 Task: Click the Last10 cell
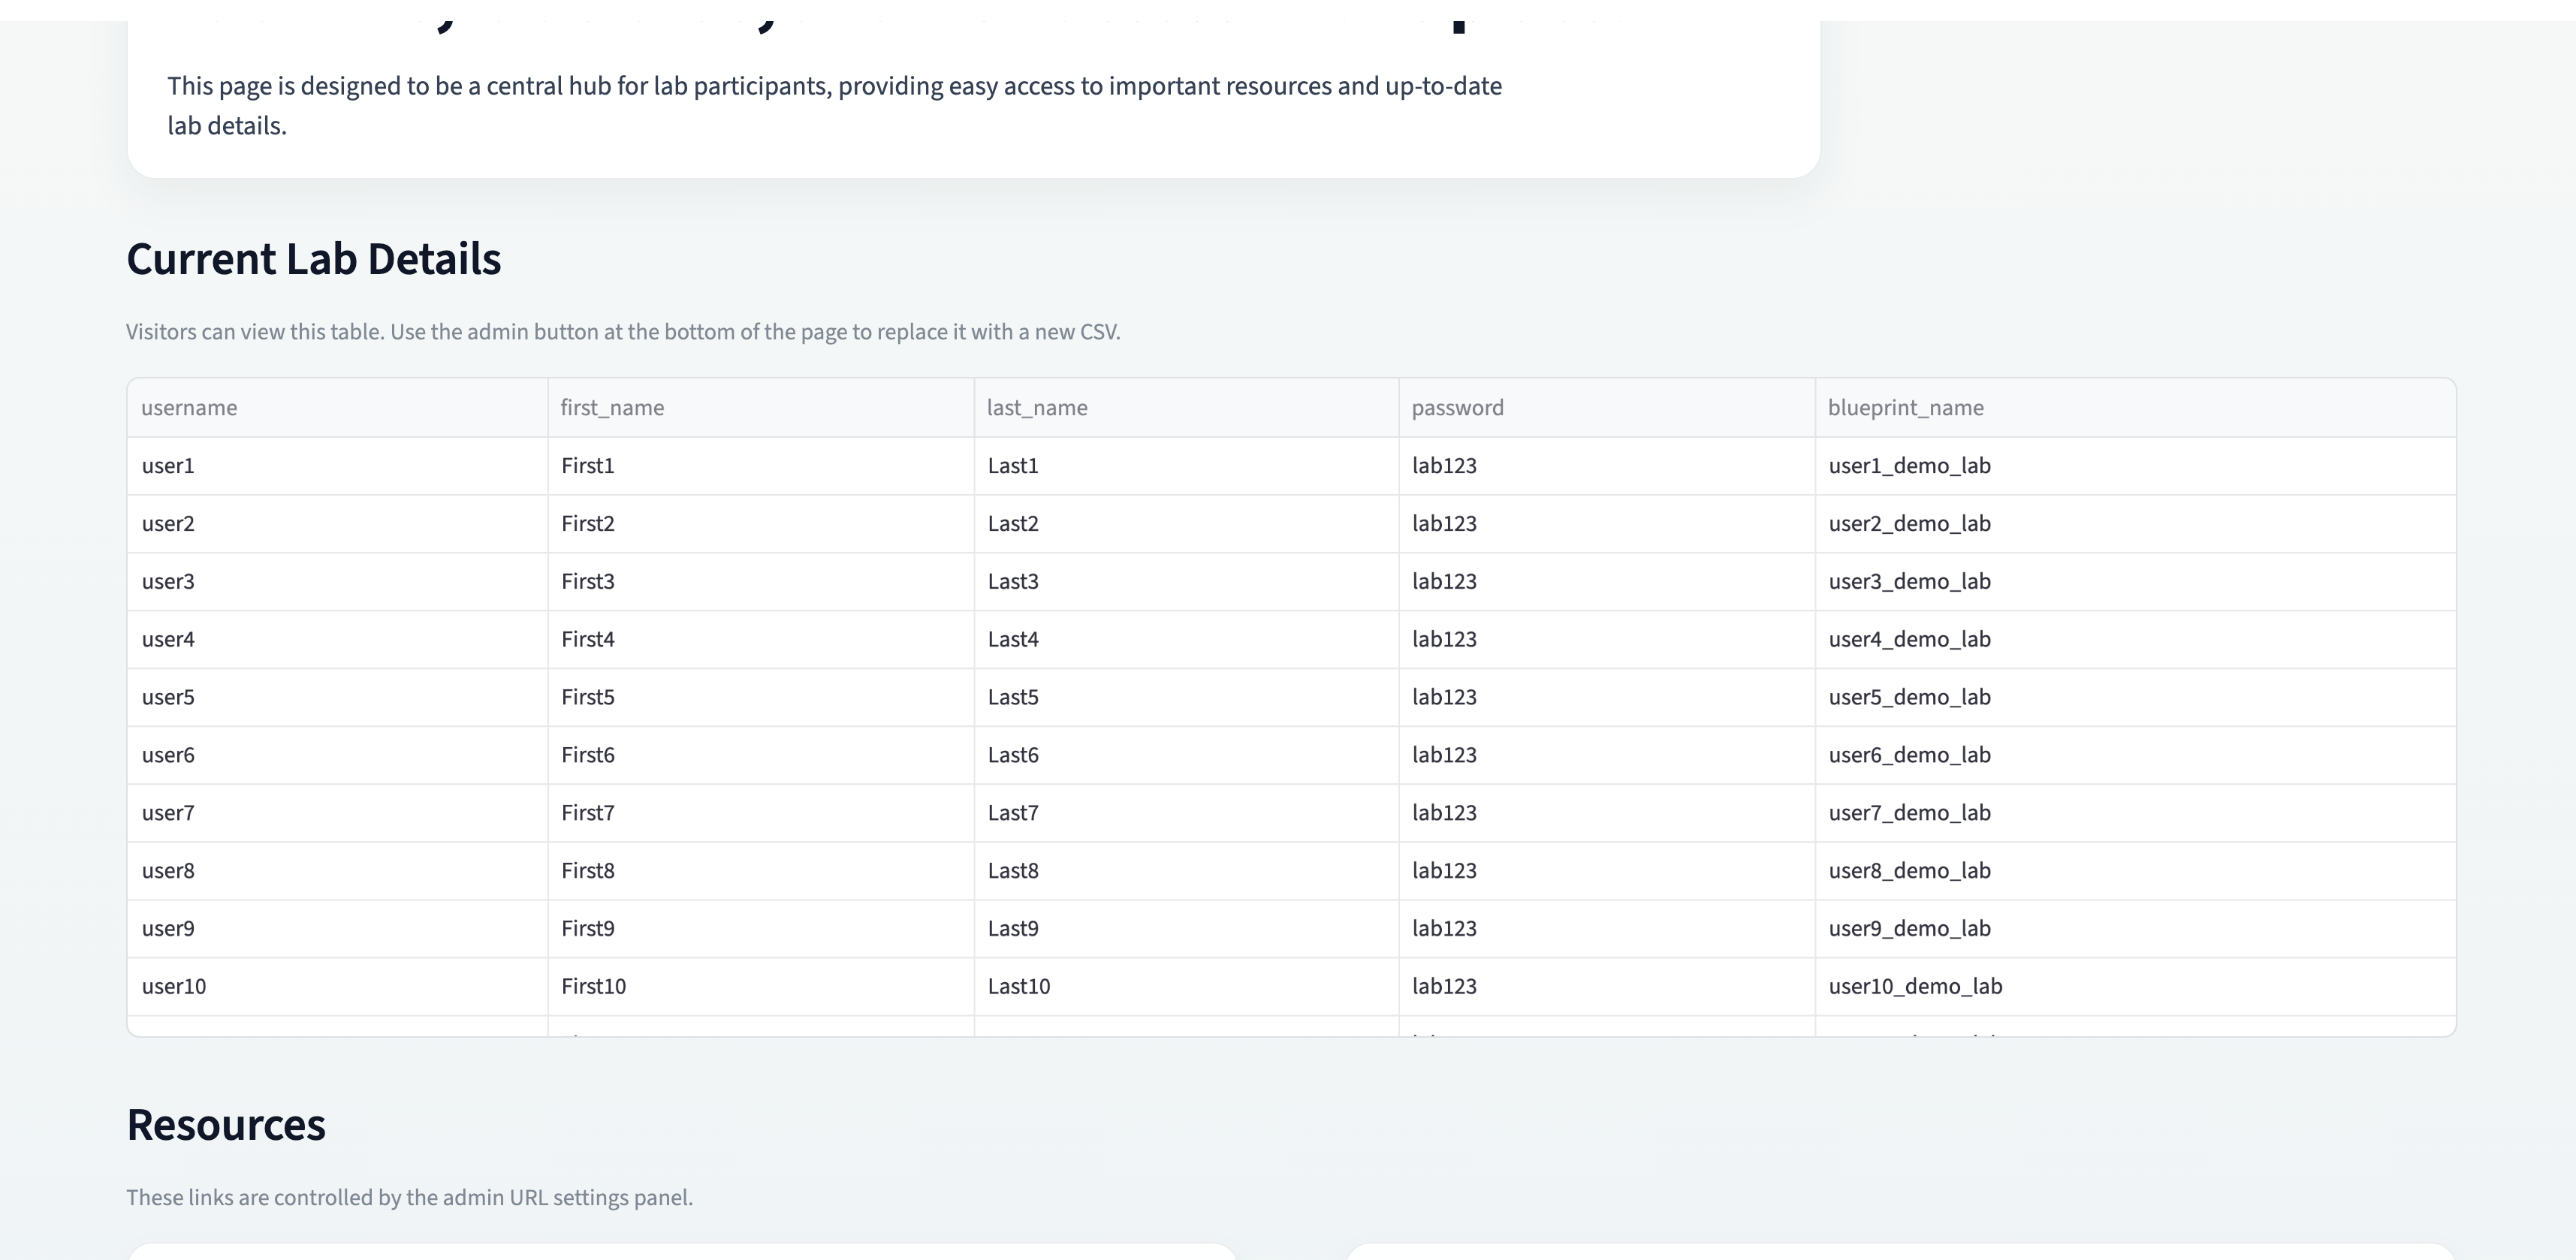[1186, 988]
